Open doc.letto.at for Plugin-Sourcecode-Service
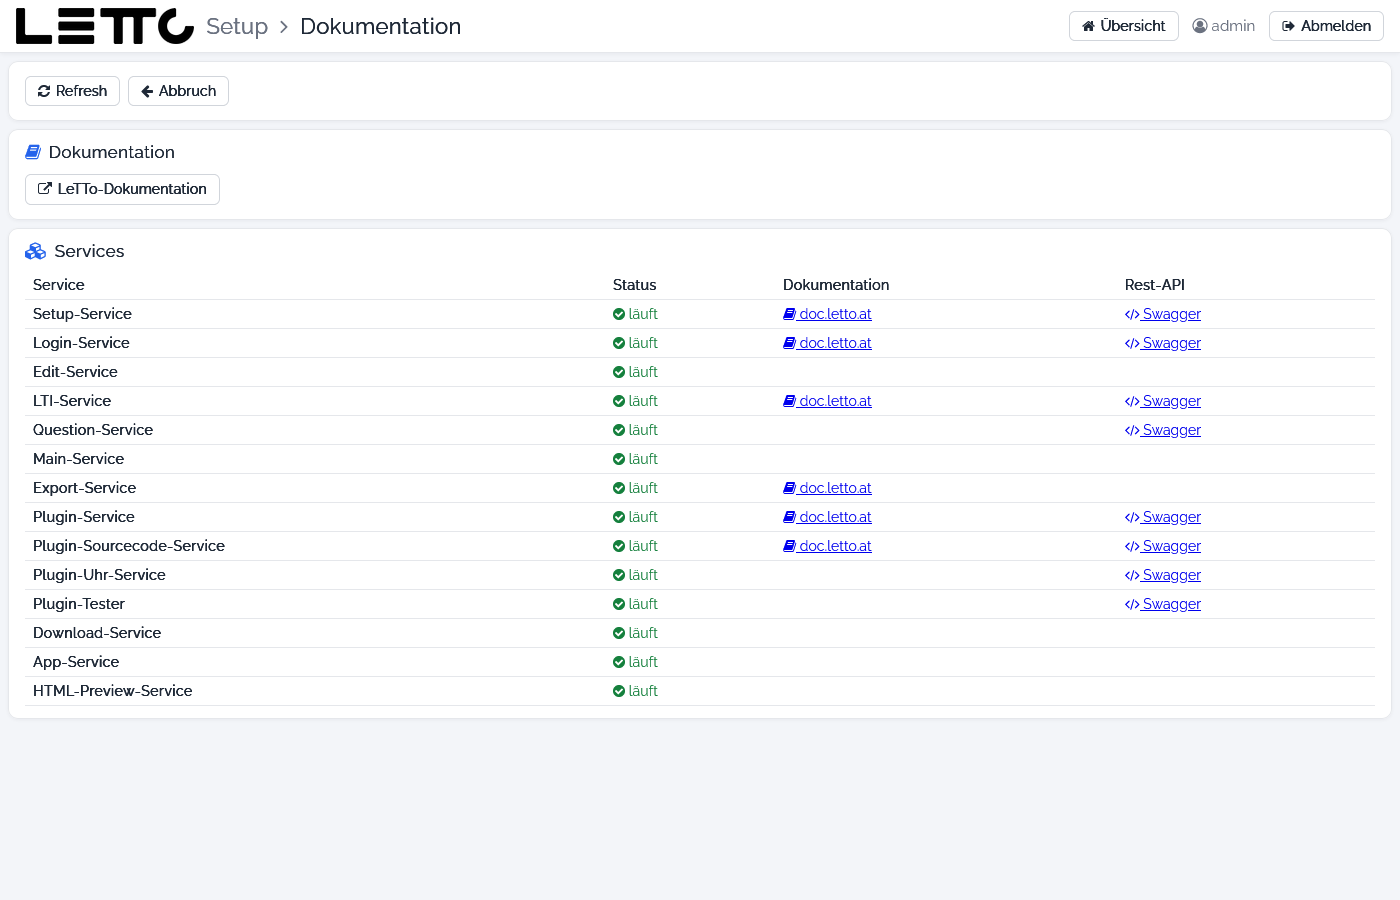This screenshot has height=900, width=1400. click(827, 546)
